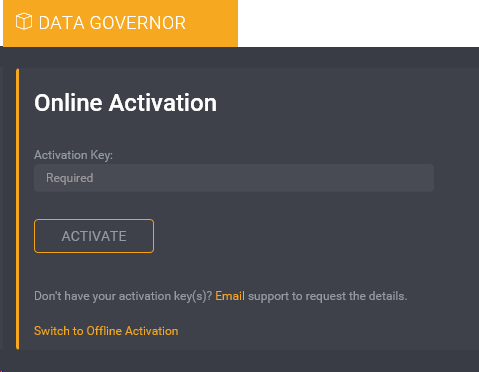Click the orange banner right of GOVERNOR
The image size is (479, 372).
tap(211, 23)
